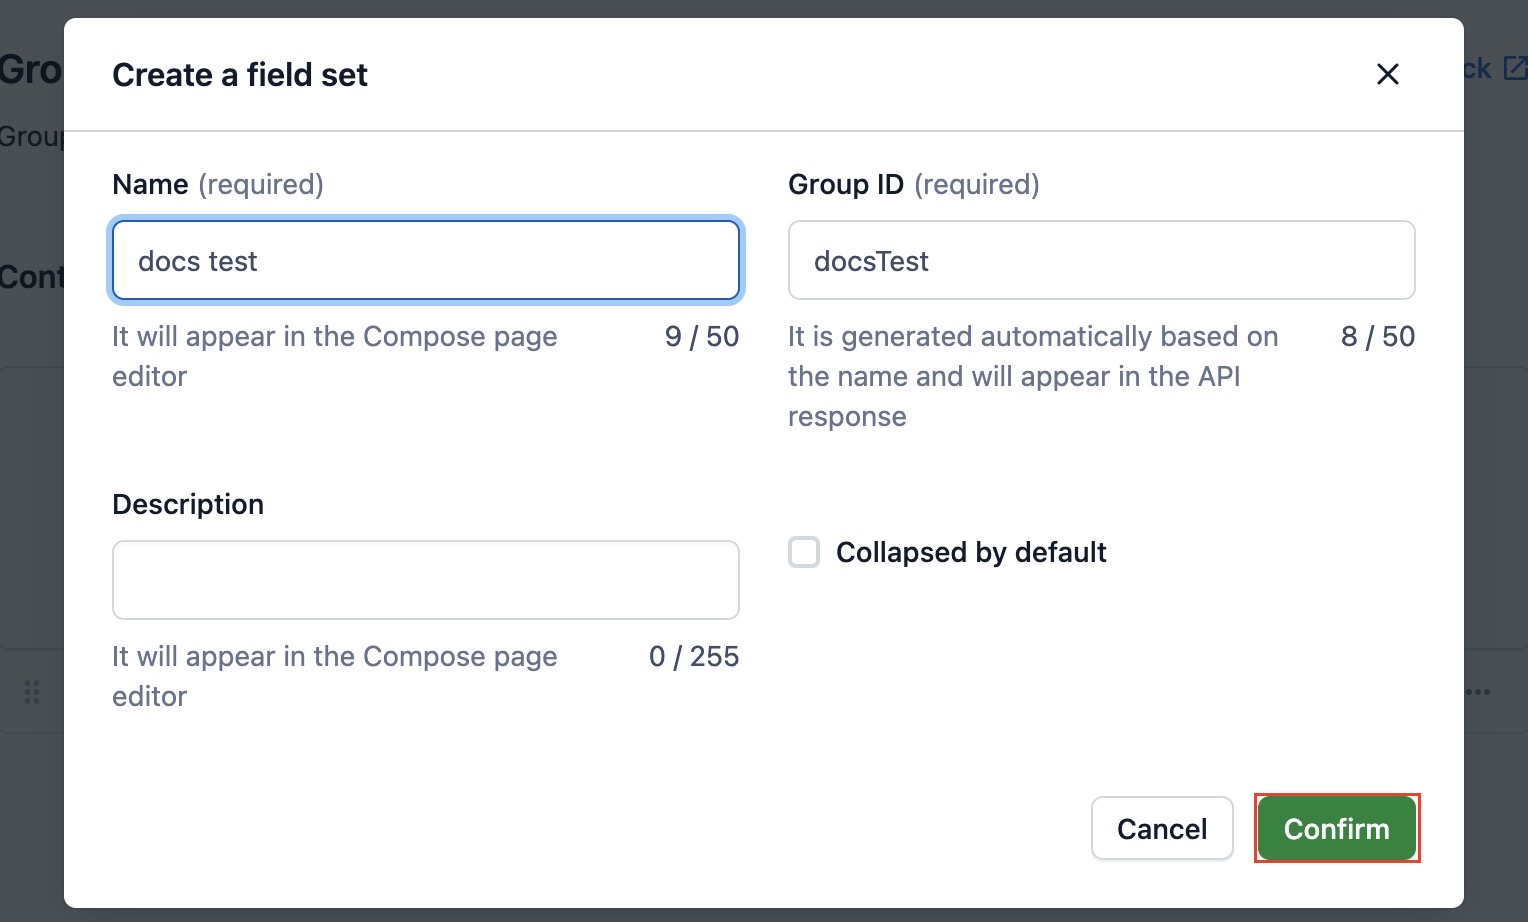1528x922 pixels.
Task: Click the '8 / 50' Group ID counter
Action: (1377, 337)
